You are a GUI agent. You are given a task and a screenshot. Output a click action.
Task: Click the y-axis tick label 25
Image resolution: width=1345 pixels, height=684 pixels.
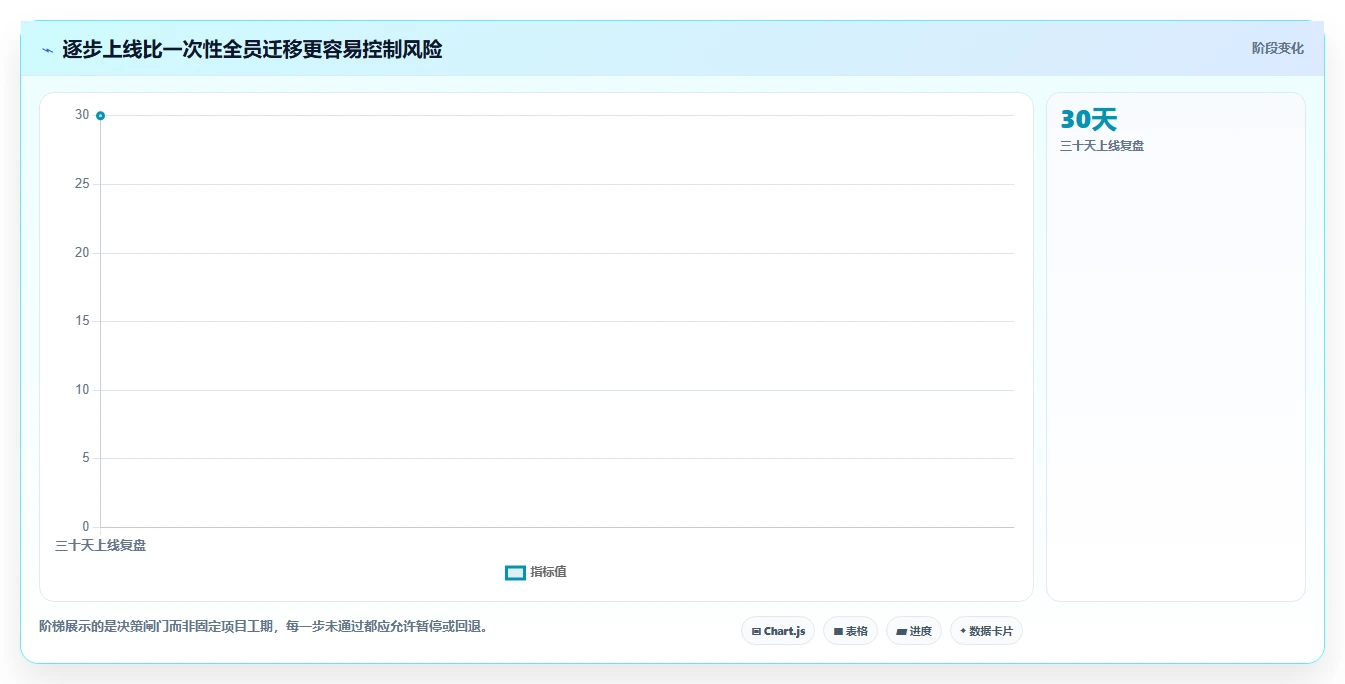(82, 184)
